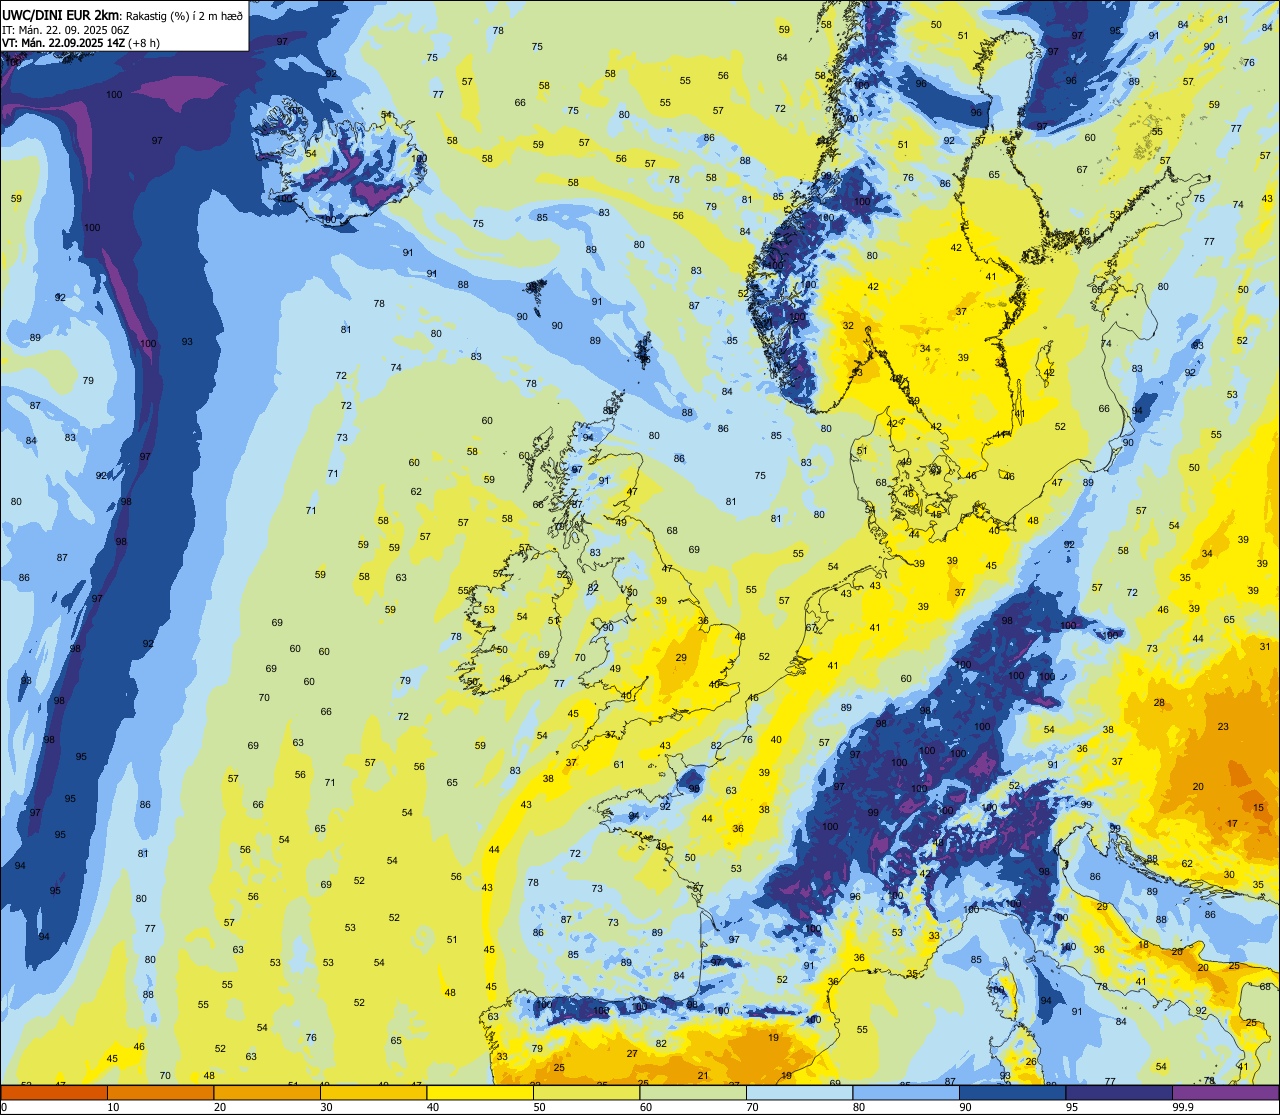Click the purple legend swatch above 99.9
The width and height of the screenshot is (1280, 1115).
pyautogui.click(x=1225, y=1092)
